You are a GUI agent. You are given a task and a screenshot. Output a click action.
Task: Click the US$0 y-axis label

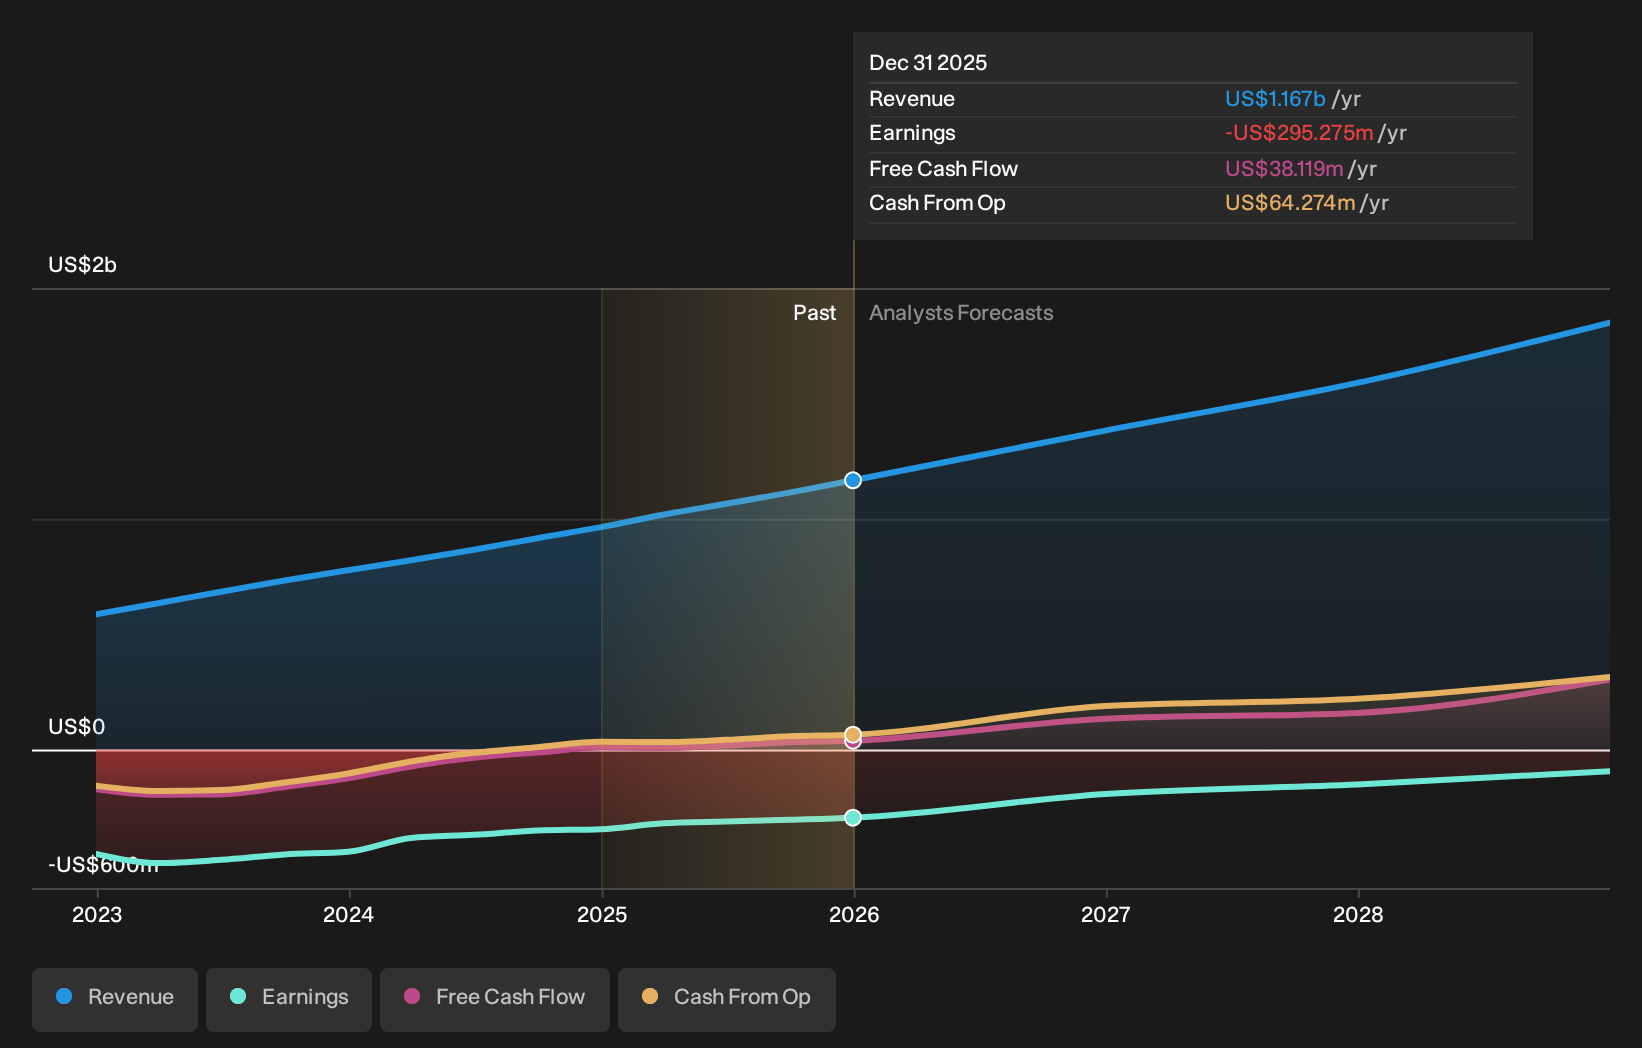pyautogui.click(x=77, y=727)
